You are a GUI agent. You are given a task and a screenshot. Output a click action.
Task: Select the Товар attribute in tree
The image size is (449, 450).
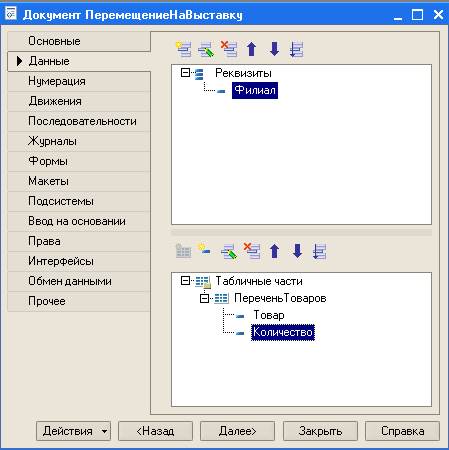(269, 315)
